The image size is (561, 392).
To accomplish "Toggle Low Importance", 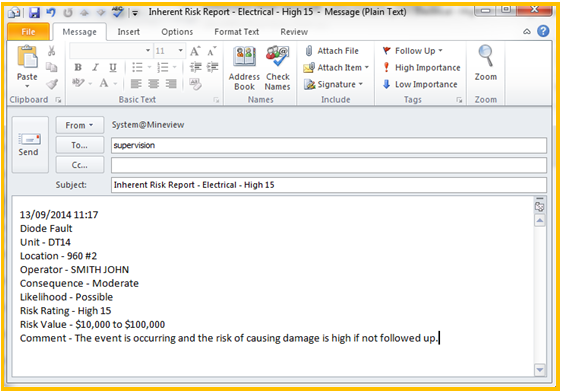I will point(420,84).
